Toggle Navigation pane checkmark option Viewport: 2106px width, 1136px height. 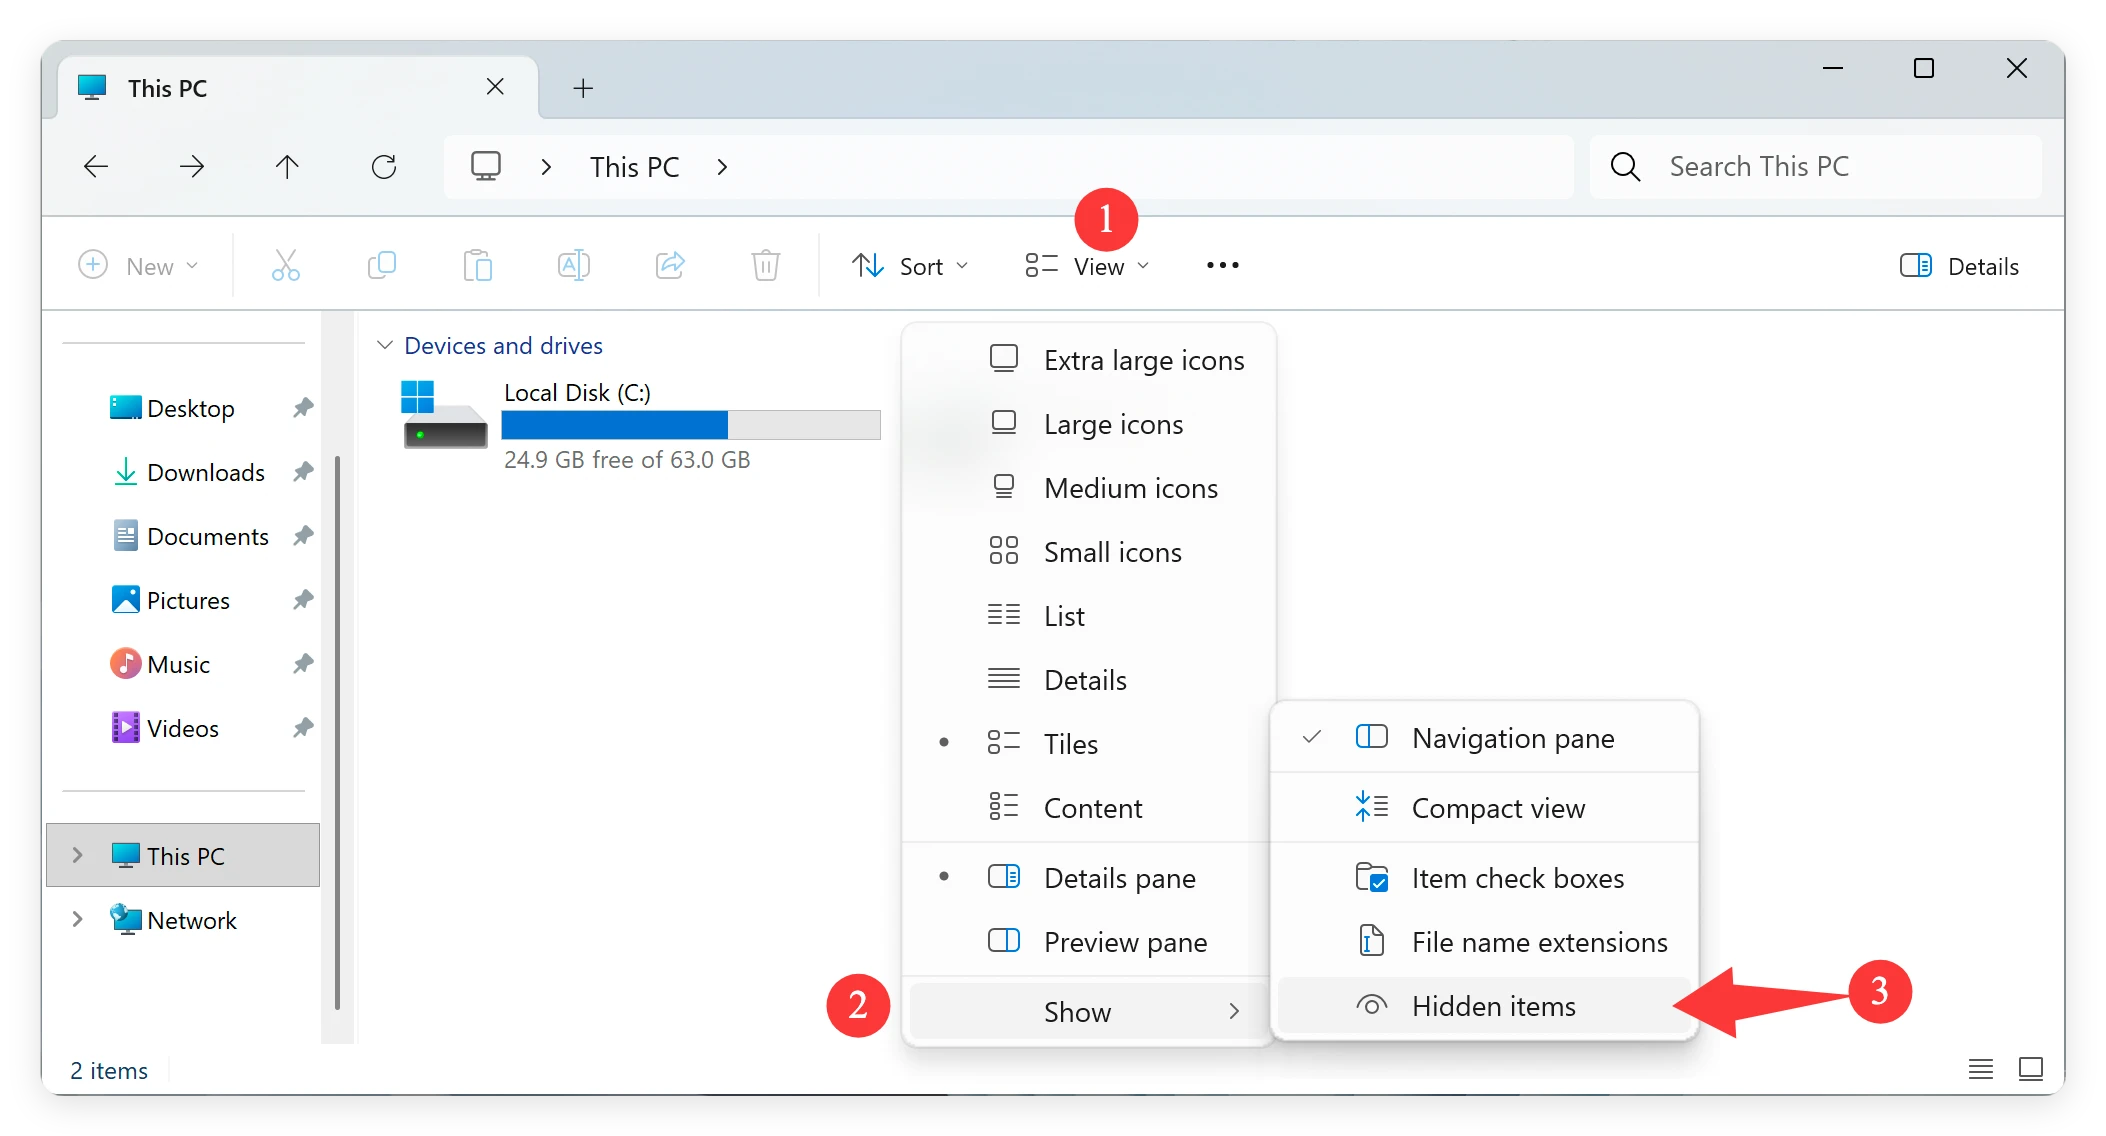point(1484,738)
